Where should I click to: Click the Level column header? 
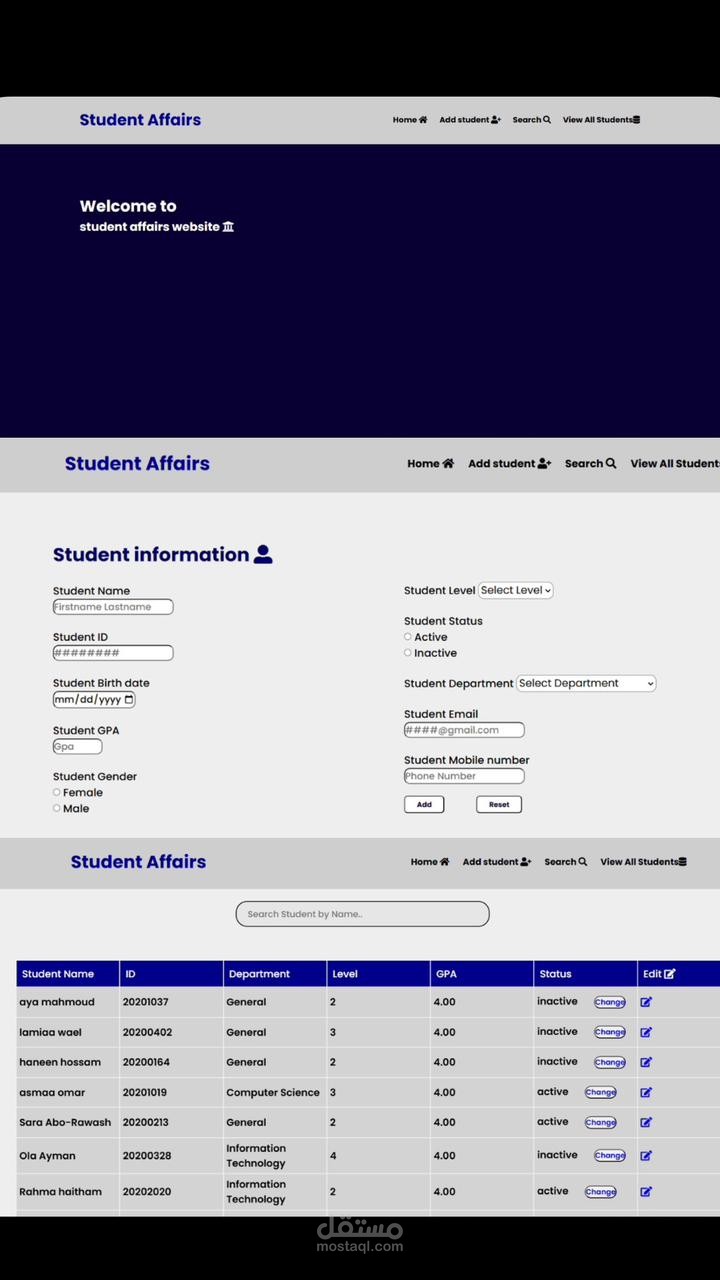pyautogui.click(x=378, y=974)
